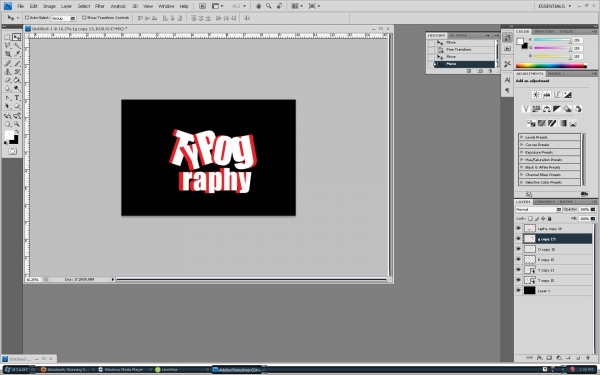Open the layer Opacity dropdown arrow
Image resolution: width=600 pixels, height=375 pixels.
click(593, 209)
